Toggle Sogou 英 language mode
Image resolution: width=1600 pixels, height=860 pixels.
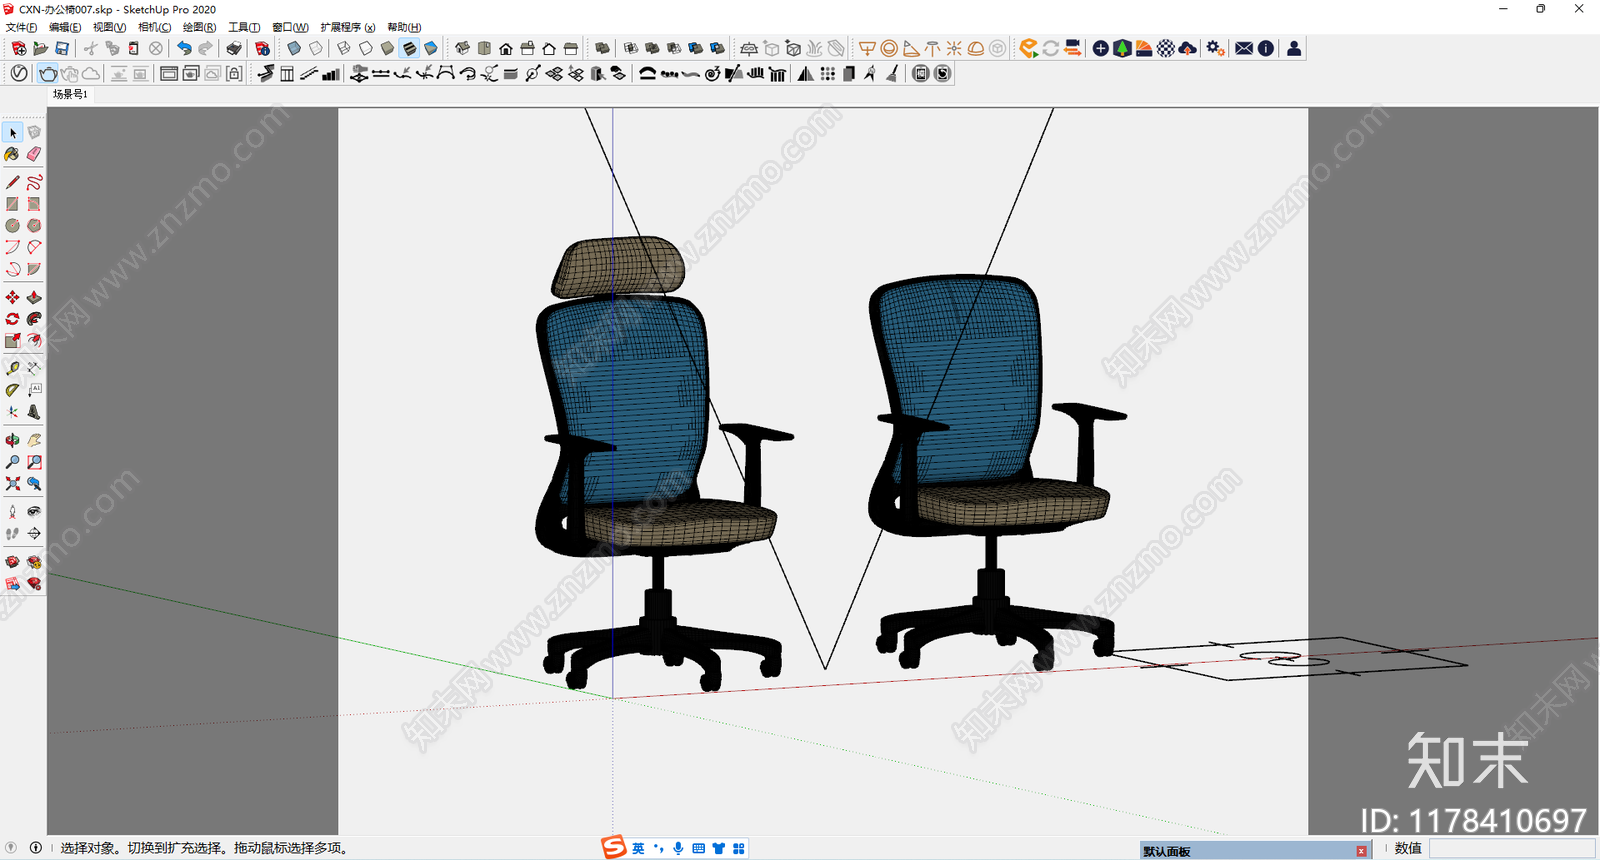(x=638, y=848)
